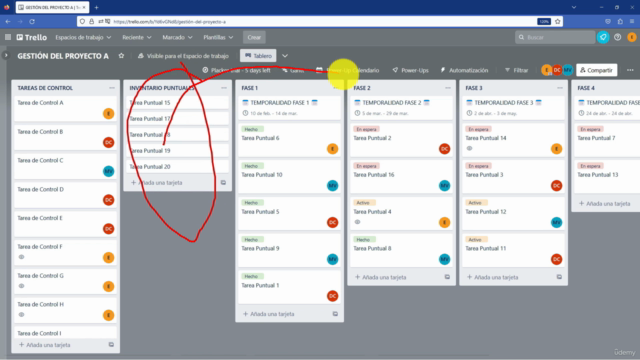Viewport: 640px width, 360px height.
Task: Open Marcado dropdown
Action: (x=177, y=37)
